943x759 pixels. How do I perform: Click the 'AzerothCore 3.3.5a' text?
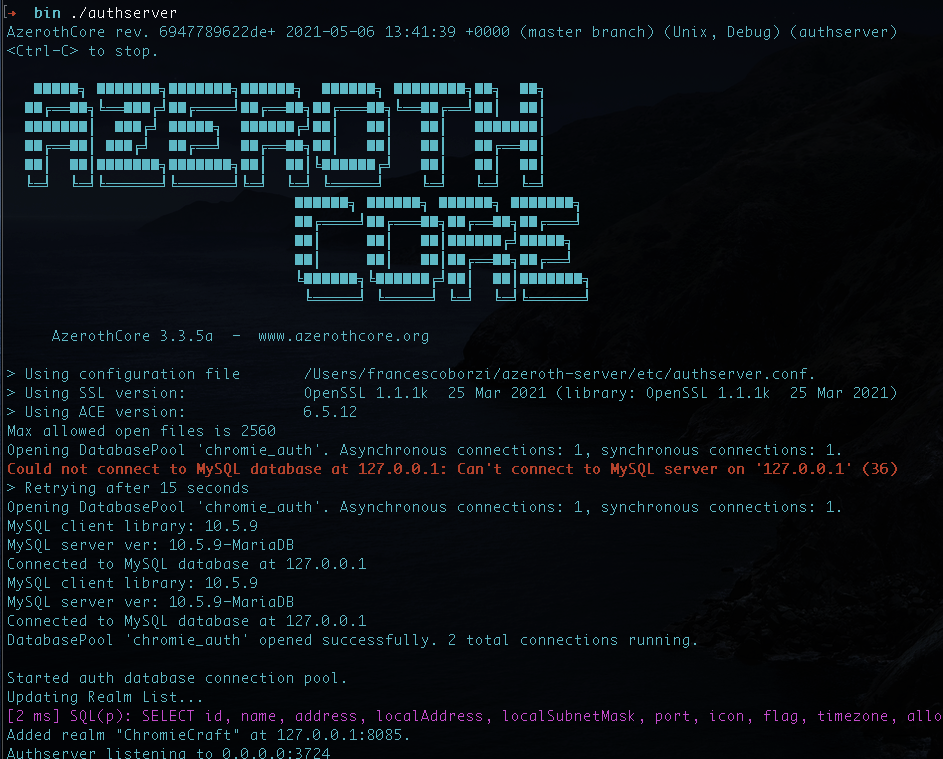coord(132,336)
